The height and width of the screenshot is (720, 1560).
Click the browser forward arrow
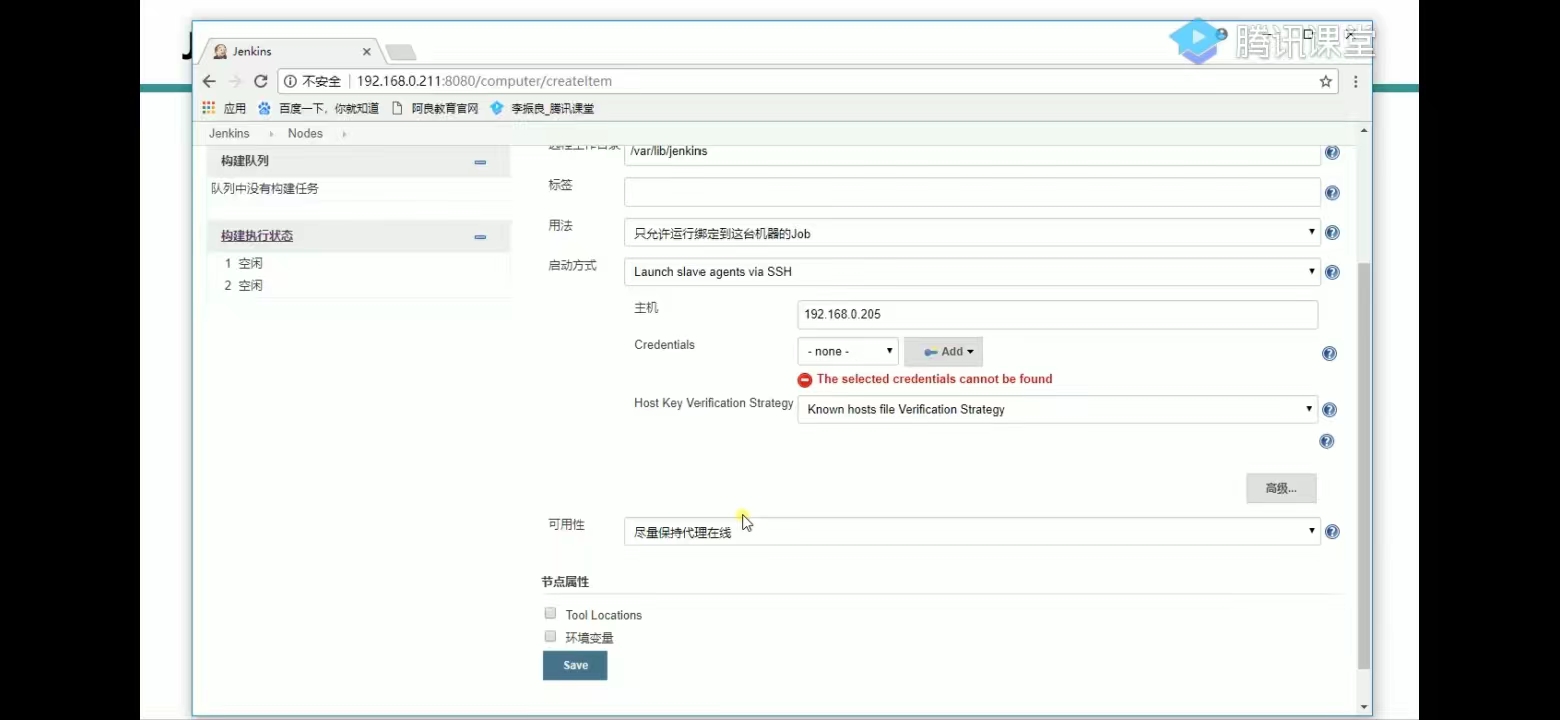click(235, 81)
